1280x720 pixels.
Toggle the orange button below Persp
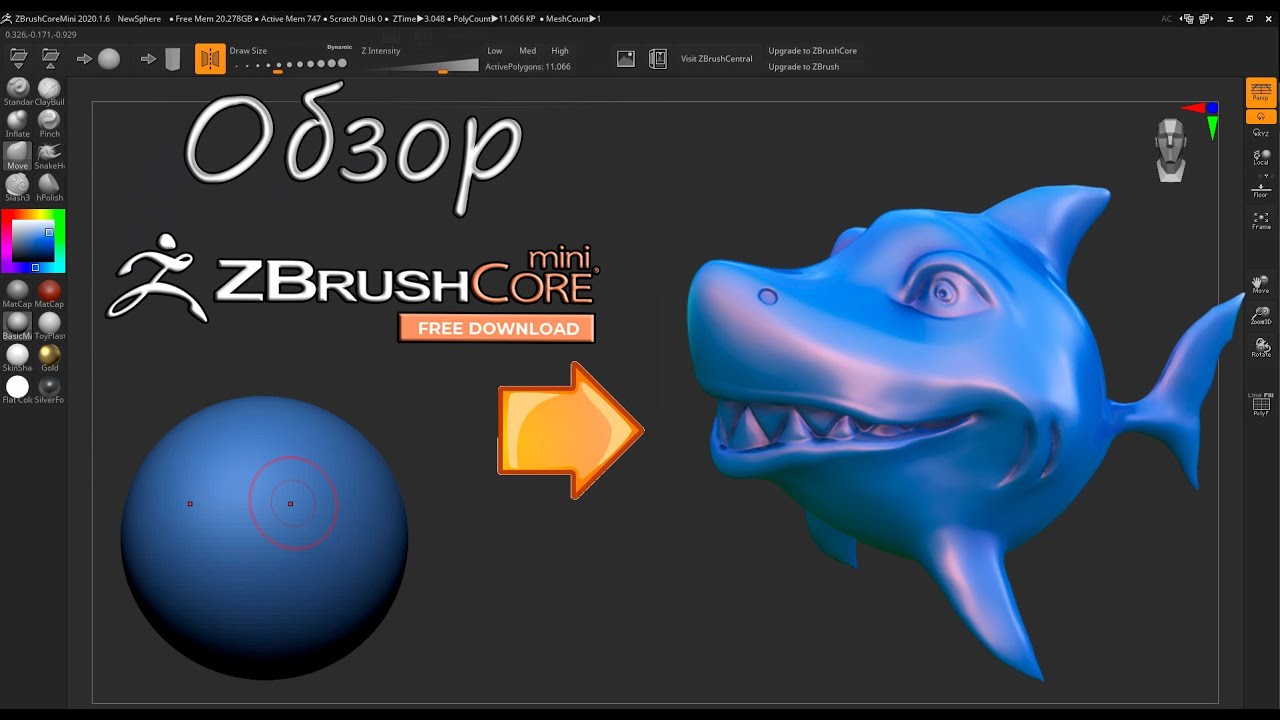point(1260,116)
